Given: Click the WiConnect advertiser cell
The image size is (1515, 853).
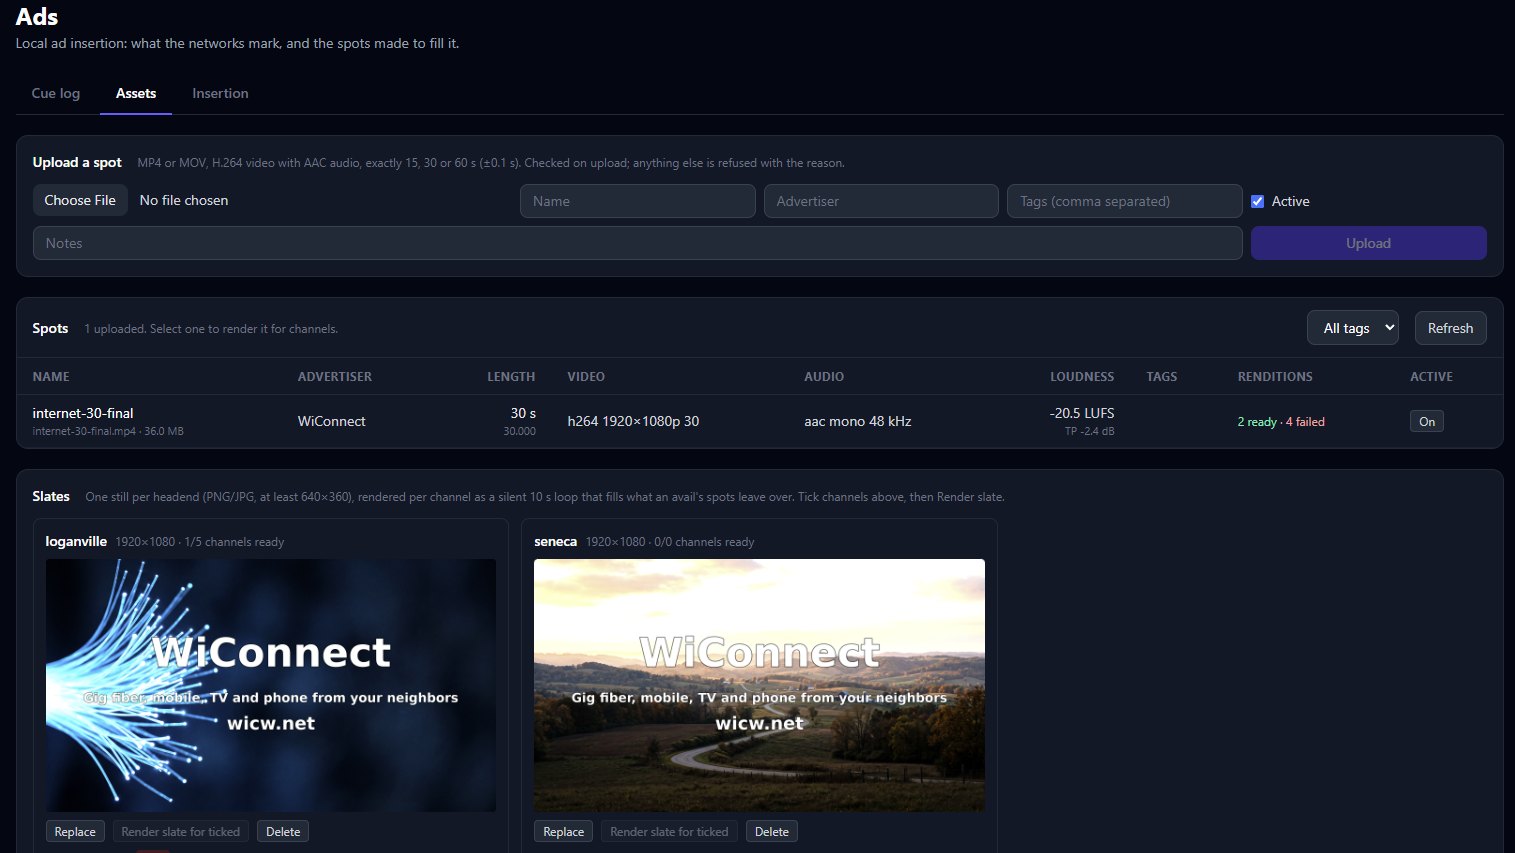Looking at the screenshot, I should (332, 421).
